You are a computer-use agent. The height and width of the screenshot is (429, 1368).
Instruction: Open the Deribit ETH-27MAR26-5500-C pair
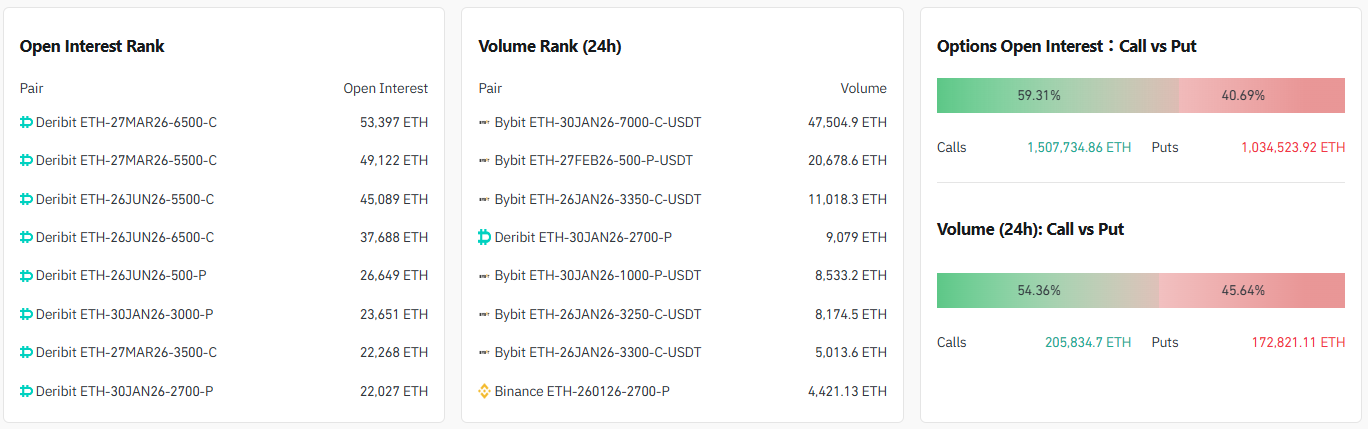click(x=126, y=160)
